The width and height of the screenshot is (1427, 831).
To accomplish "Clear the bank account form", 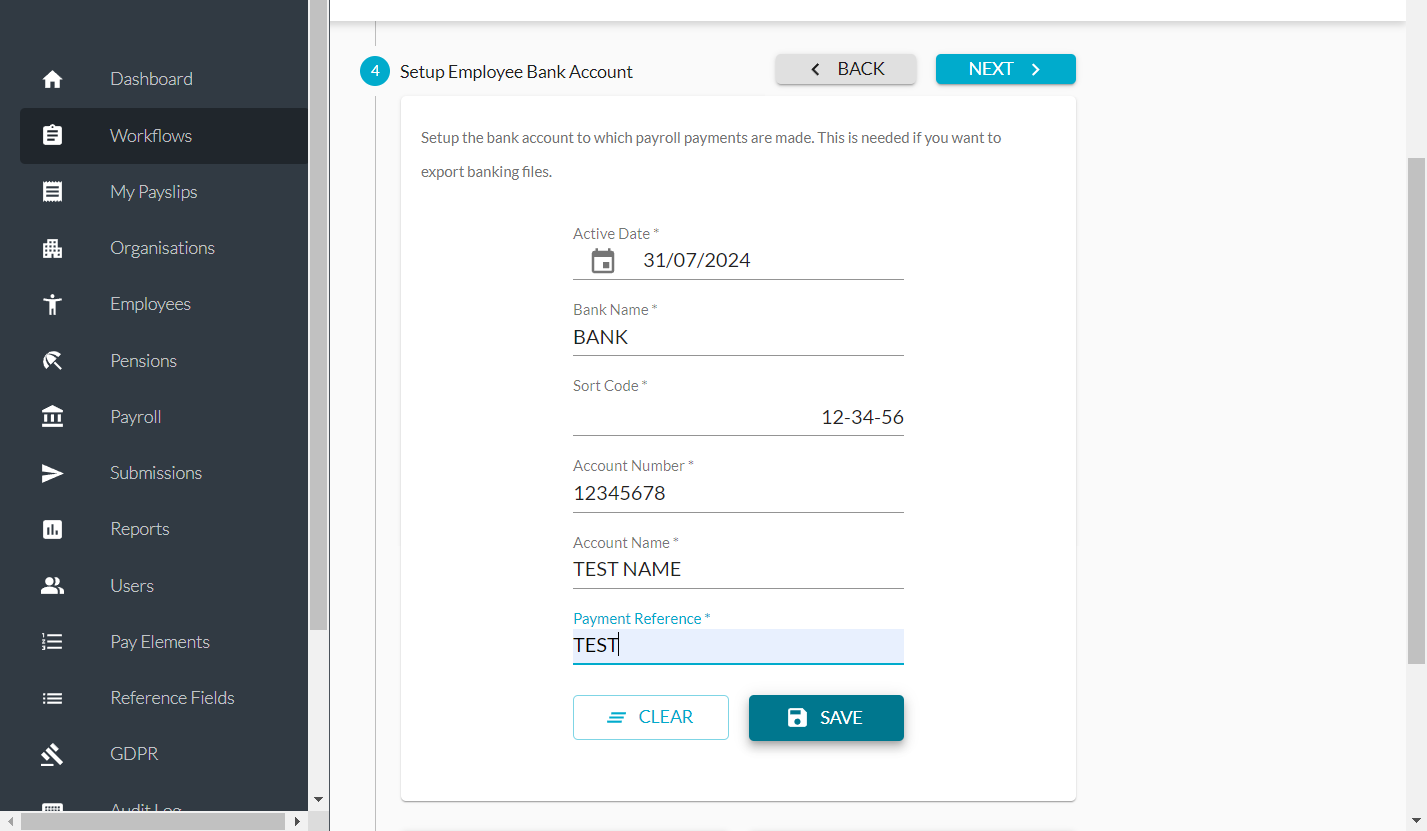I will (651, 717).
